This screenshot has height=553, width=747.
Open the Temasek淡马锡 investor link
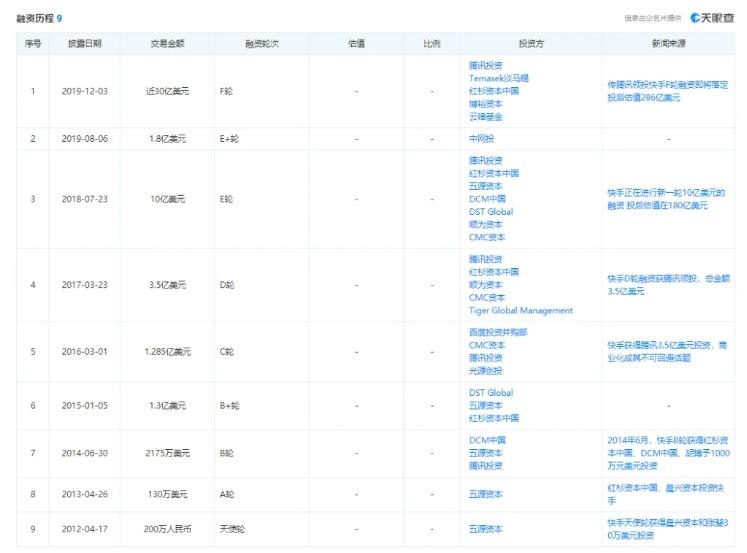tap(498, 78)
